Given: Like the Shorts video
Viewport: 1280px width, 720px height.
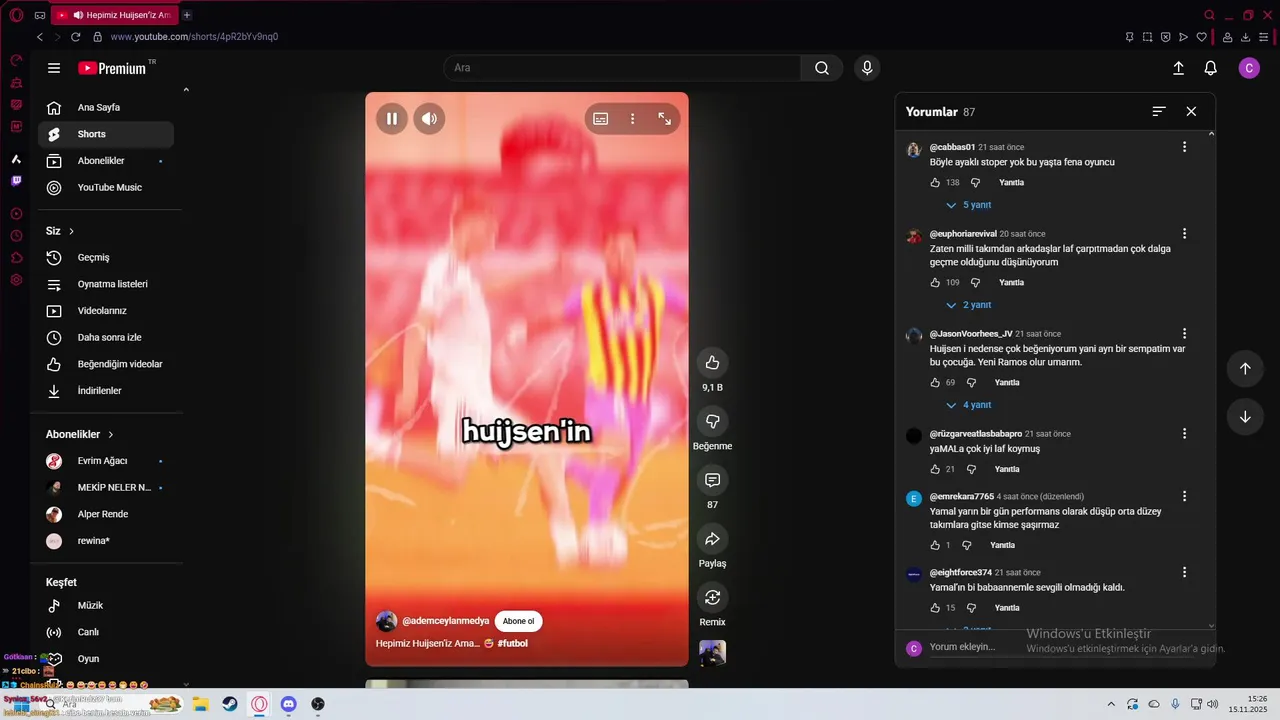Looking at the screenshot, I should click(712, 363).
